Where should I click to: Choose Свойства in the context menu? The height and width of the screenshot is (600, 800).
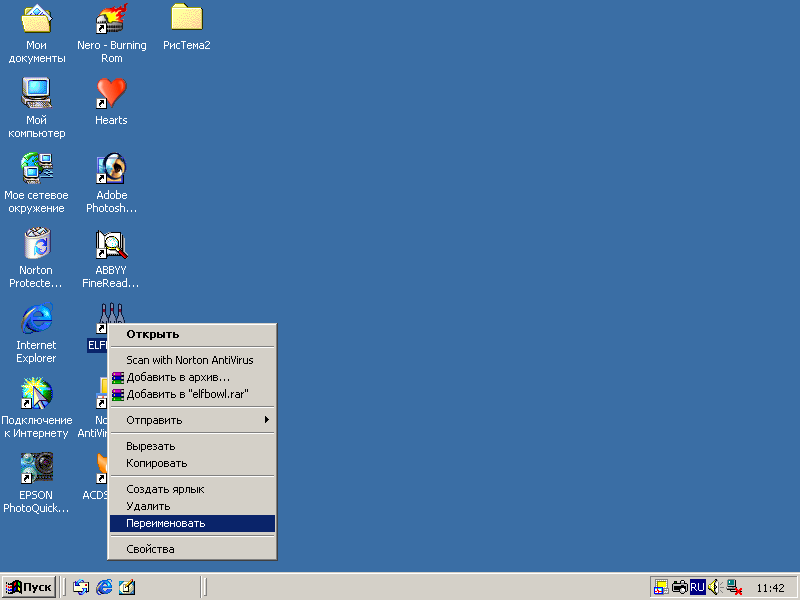pos(192,549)
